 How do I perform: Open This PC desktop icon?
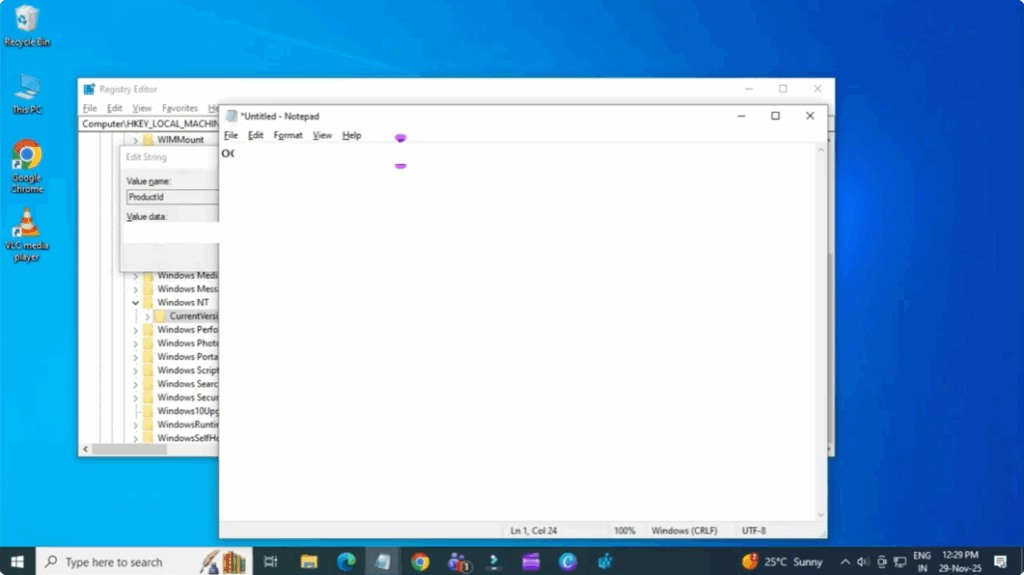click(27, 95)
